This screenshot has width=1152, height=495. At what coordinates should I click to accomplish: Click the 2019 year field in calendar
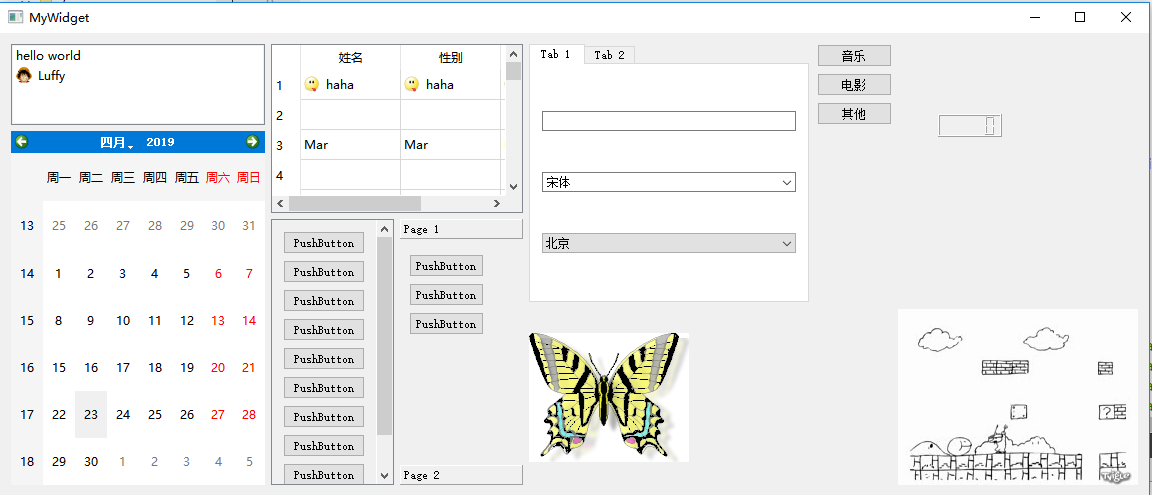(160, 142)
